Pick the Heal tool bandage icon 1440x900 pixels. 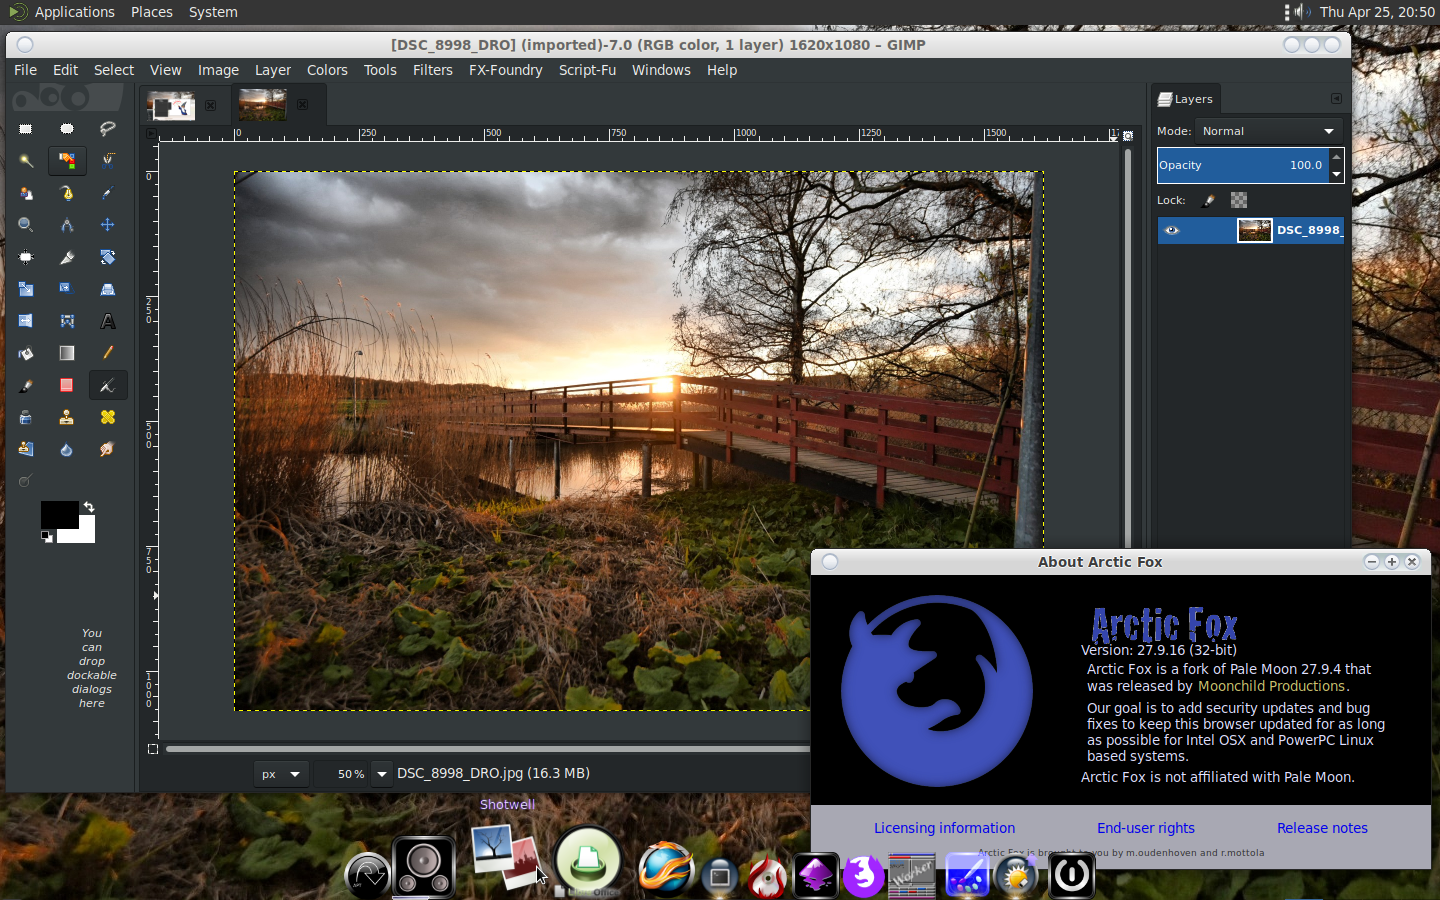click(x=107, y=417)
